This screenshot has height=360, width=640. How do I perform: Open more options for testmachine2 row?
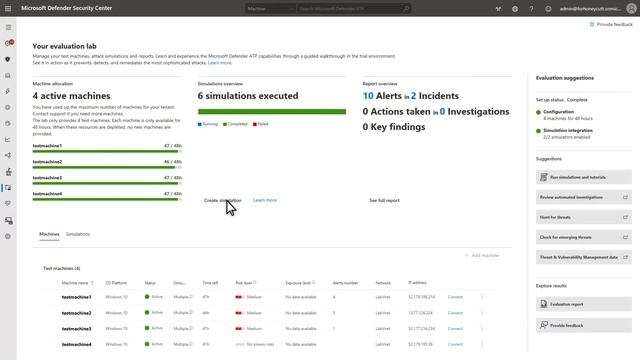[482, 313]
